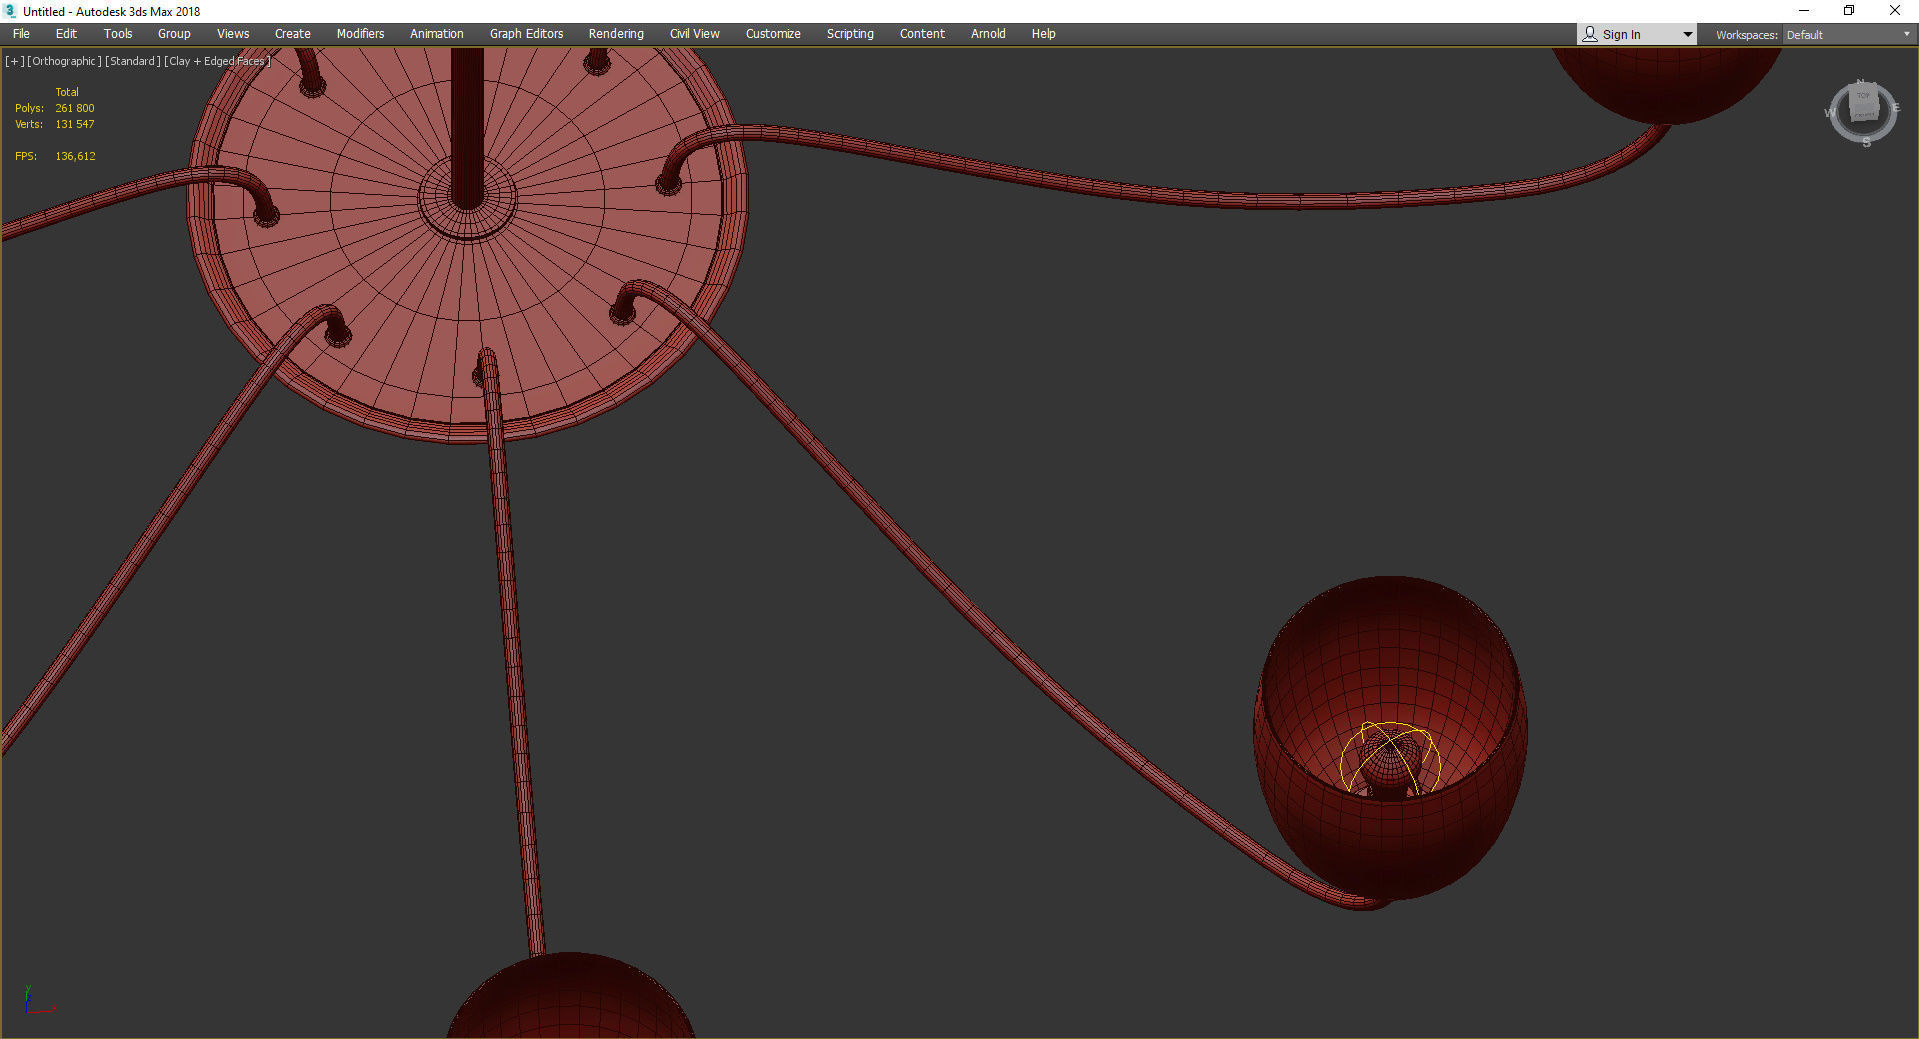Open the Group menu
1919x1039 pixels.
pos(174,34)
